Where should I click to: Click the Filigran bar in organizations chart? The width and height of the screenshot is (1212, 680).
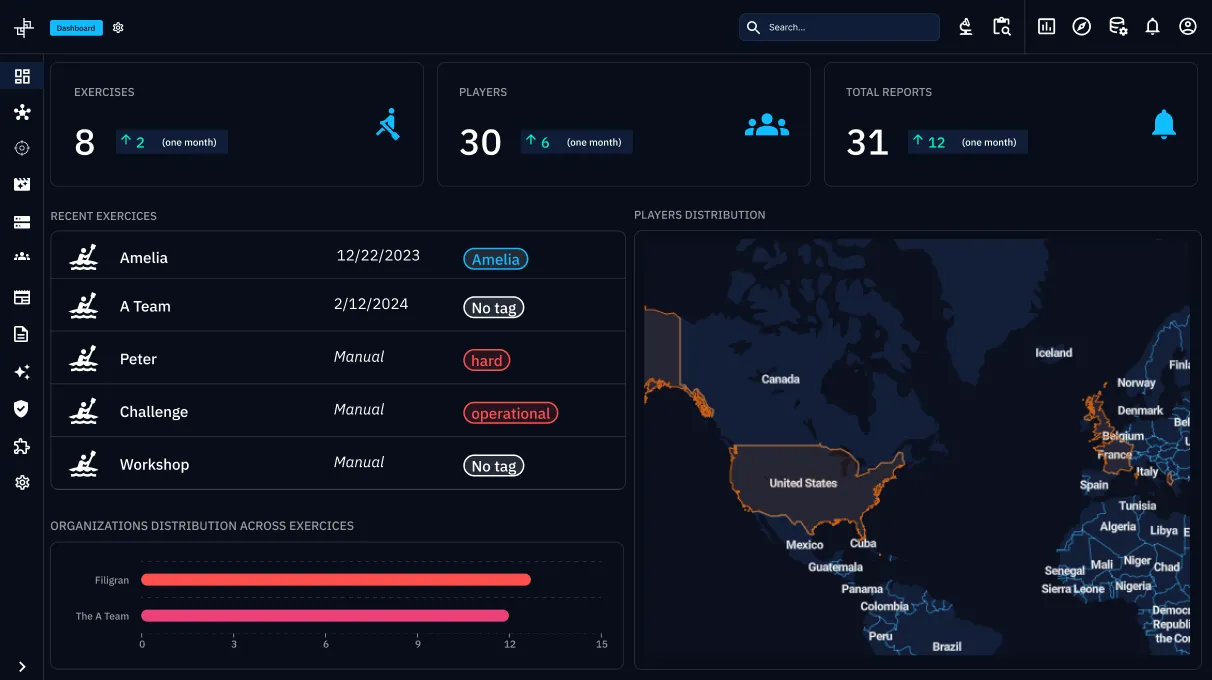(335, 580)
